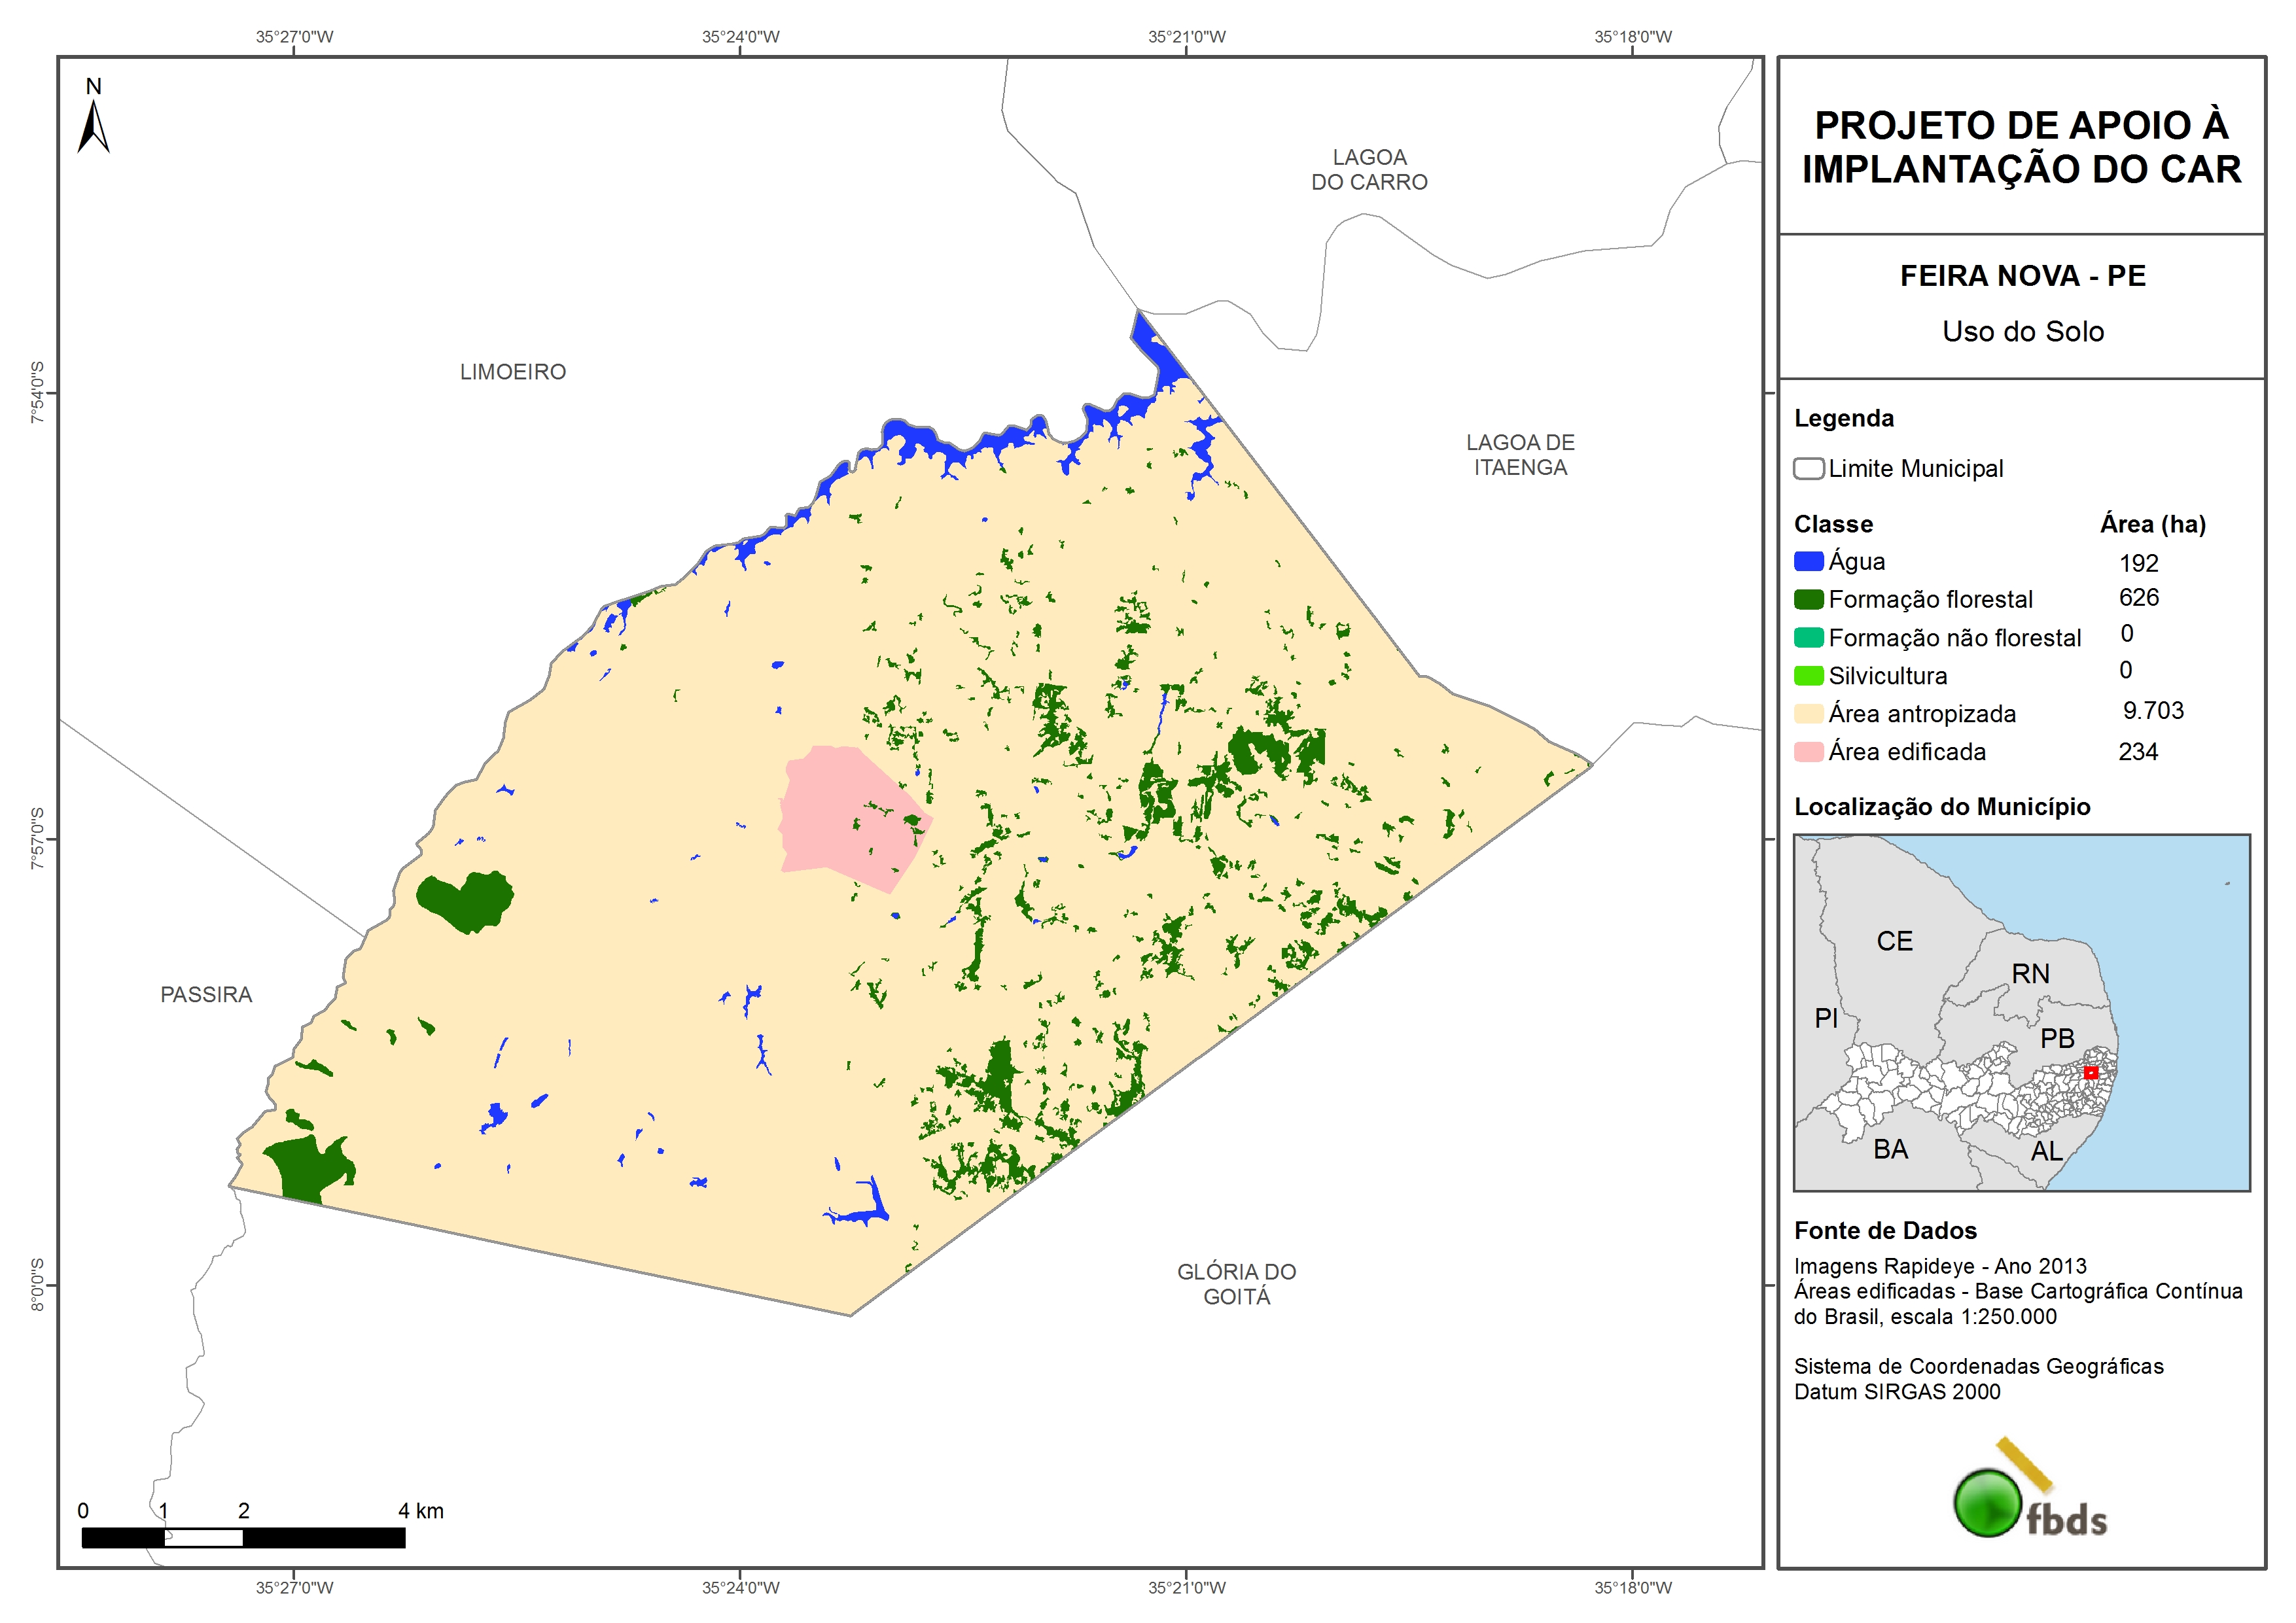2296x1623 pixels.
Task: Click the scale bar at bottom left
Action: (x=243, y=1537)
